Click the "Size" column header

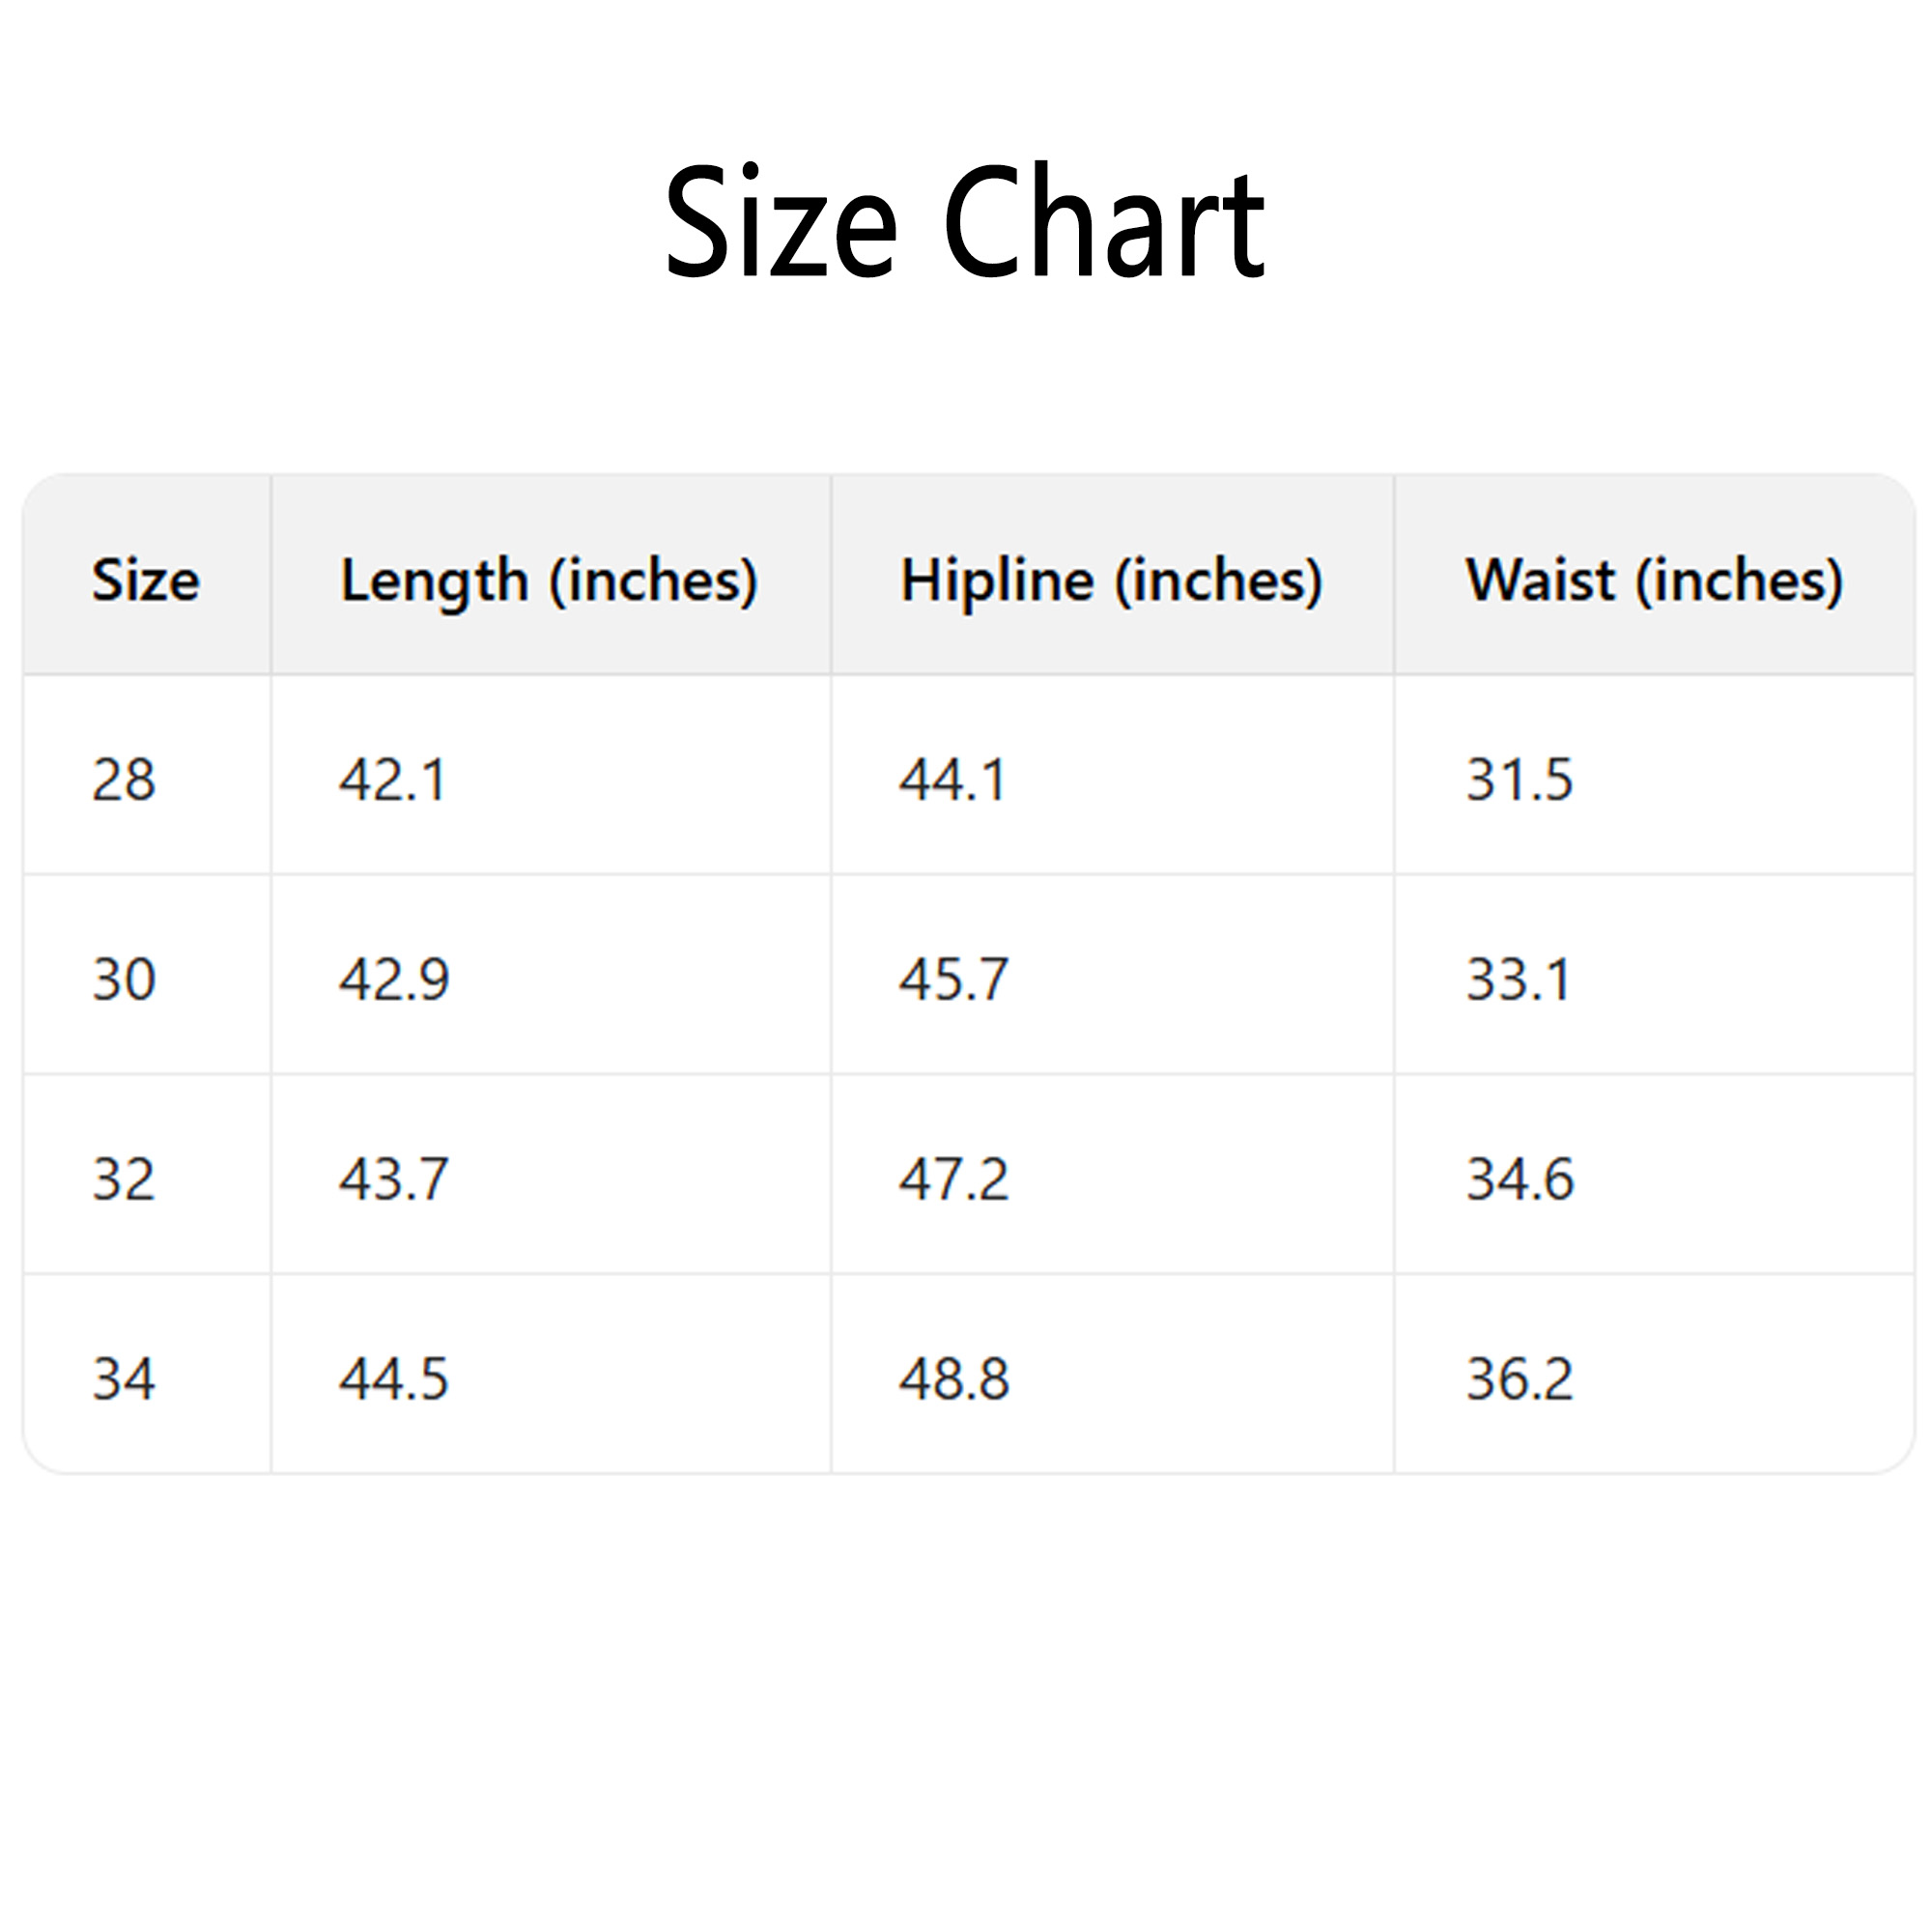tap(146, 580)
